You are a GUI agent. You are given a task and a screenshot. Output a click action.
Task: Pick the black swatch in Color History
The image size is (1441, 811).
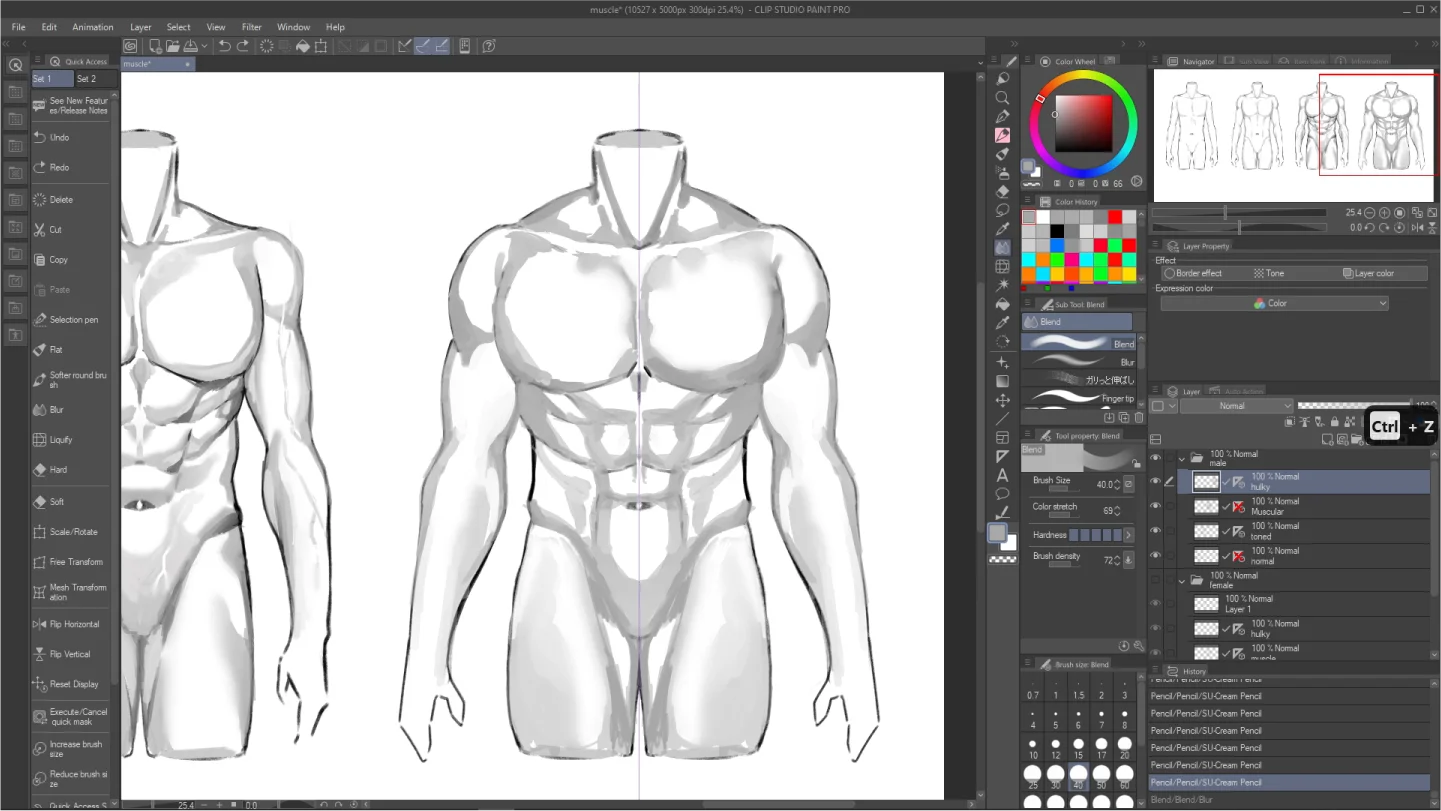click(1057, 231)
